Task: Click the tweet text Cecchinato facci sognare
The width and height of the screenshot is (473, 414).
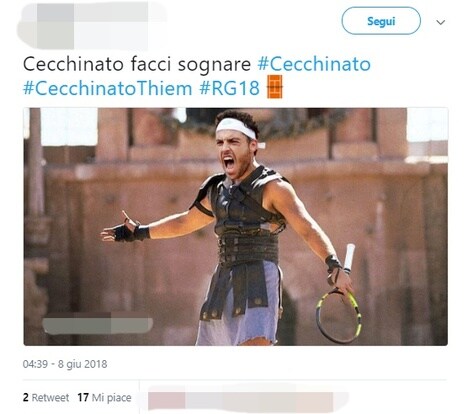Action: pyautogui.click(x=137, y=64)
